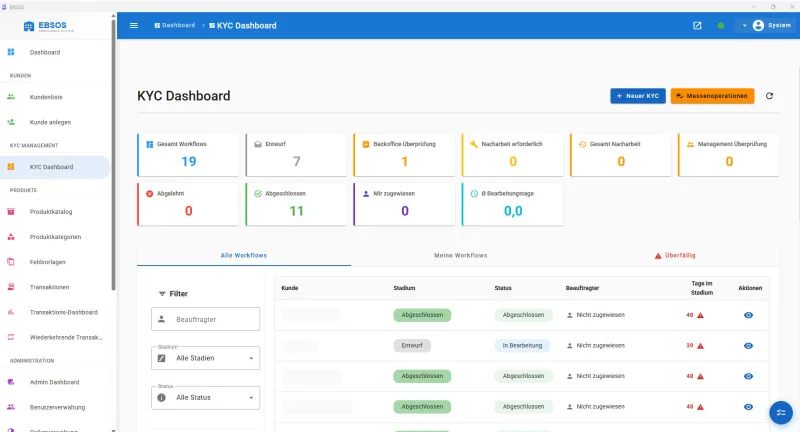Click the In Bearbeitung status chip

522,346
